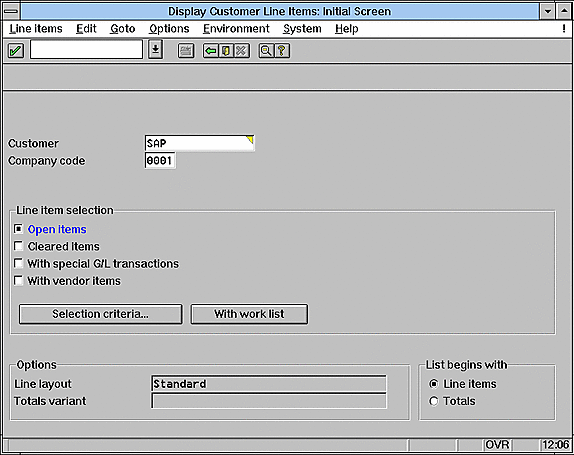Click the green Back arrow icon
This screenshot has width=574, height=455.
point(210,51)
